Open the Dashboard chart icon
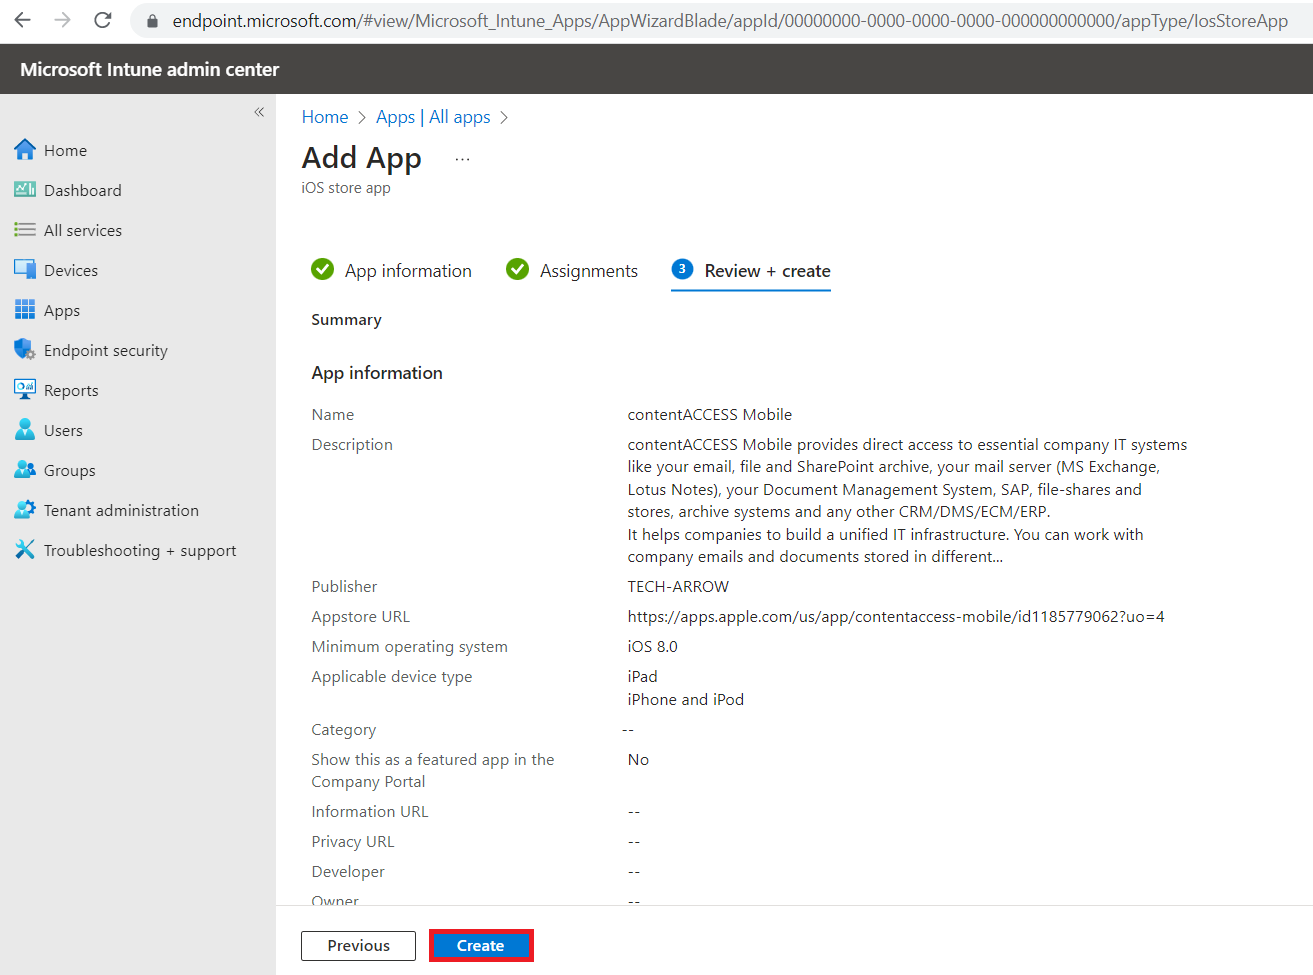 pyautogui.click(x=25, y=190)
